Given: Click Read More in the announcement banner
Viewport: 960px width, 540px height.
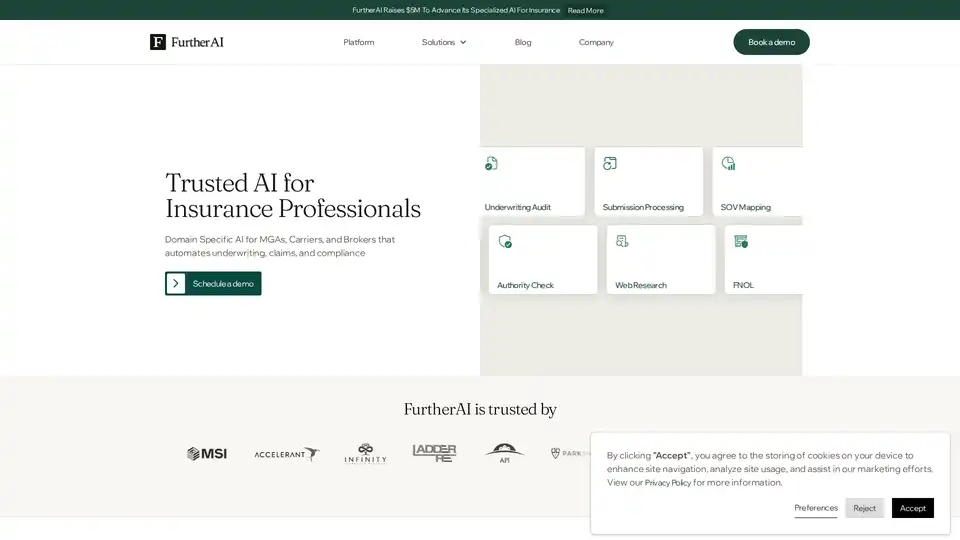Looking at the screenshot, I should pos(585,10).
